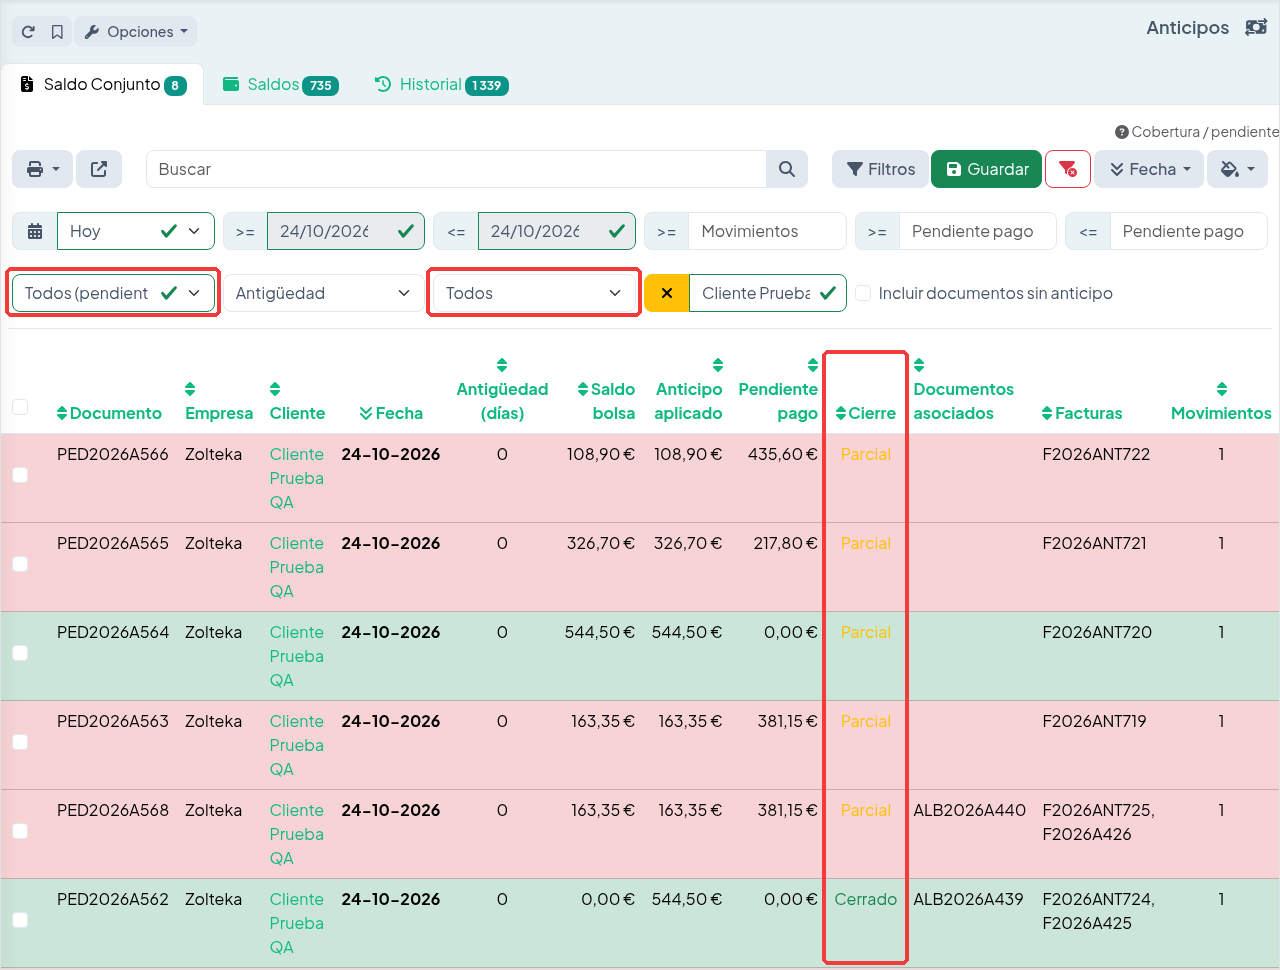Select the checkbox for row PED2026A565

pos(20,564)
